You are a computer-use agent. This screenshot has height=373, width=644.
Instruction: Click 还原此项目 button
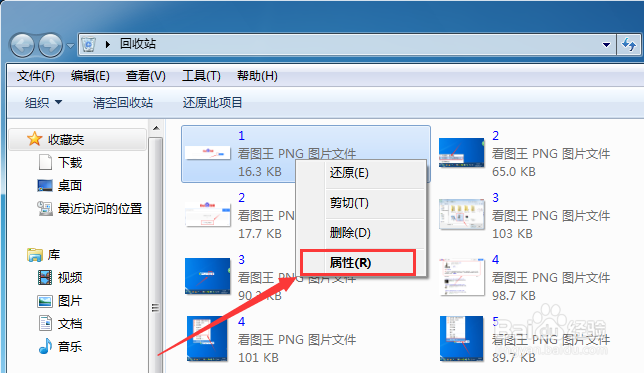[x=212, y=102]
